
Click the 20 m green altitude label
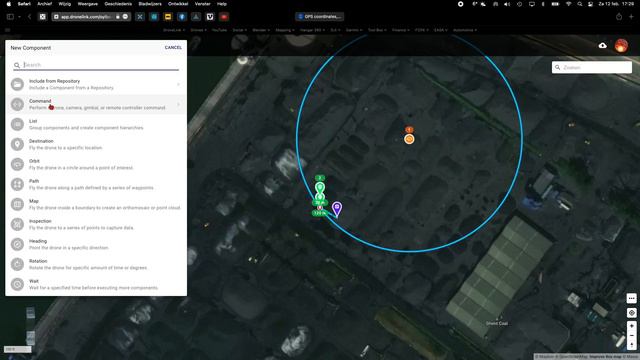pos(320,202)
